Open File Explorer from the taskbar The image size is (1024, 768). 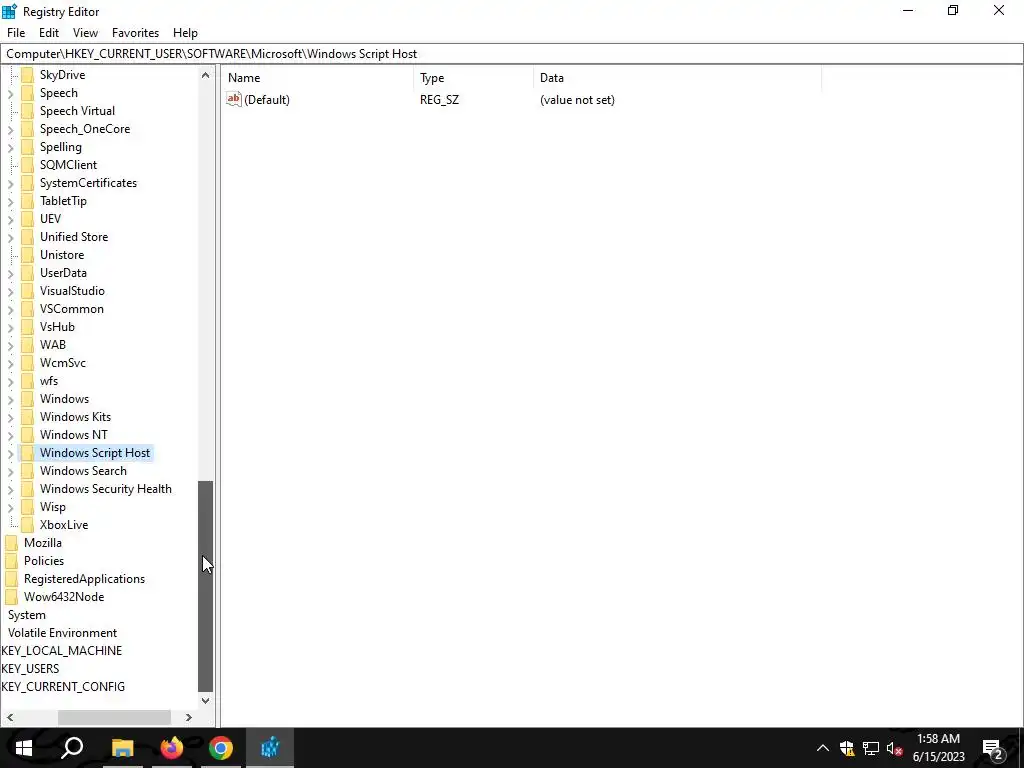[122, 748]
